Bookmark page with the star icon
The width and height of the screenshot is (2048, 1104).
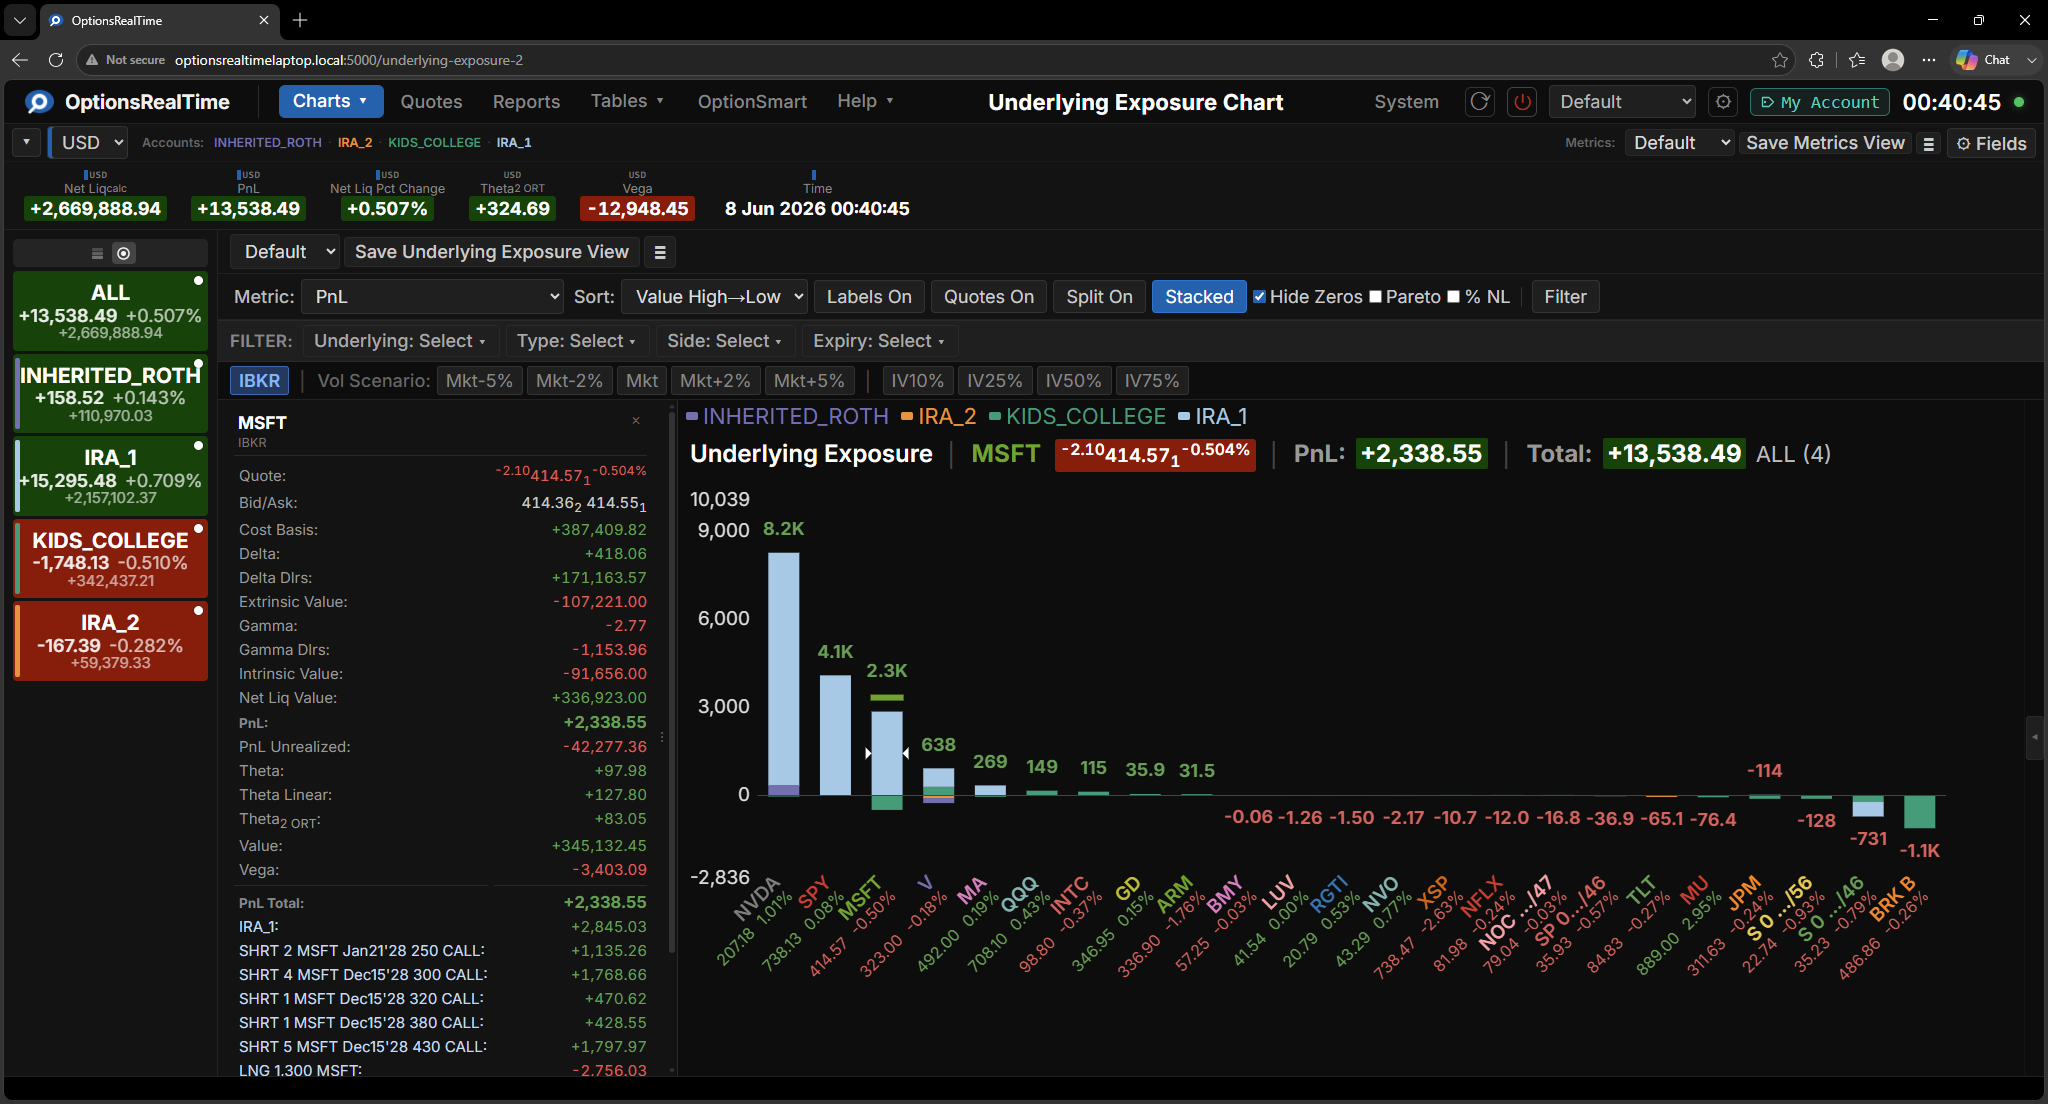pyautogui.click(x=1780, y=60)
